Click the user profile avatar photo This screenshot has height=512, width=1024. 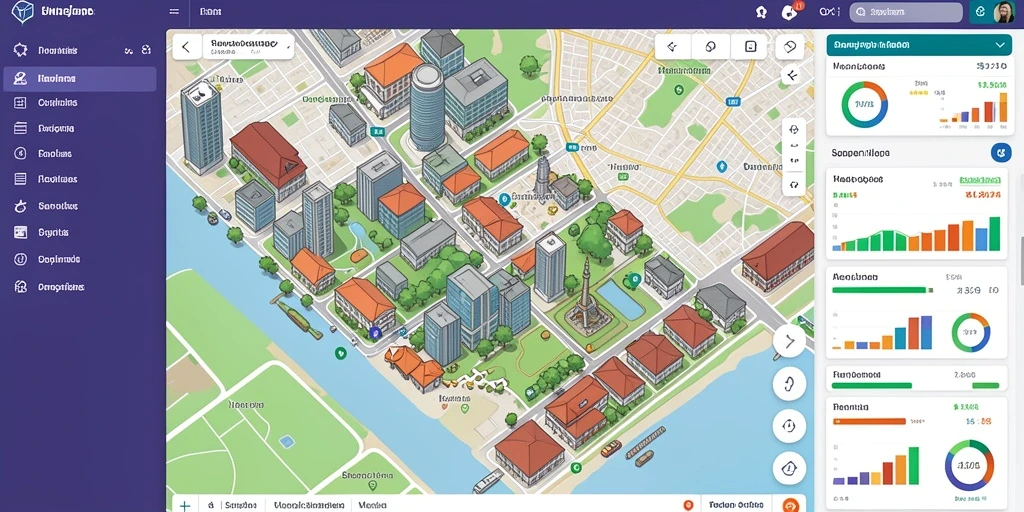1004,12
